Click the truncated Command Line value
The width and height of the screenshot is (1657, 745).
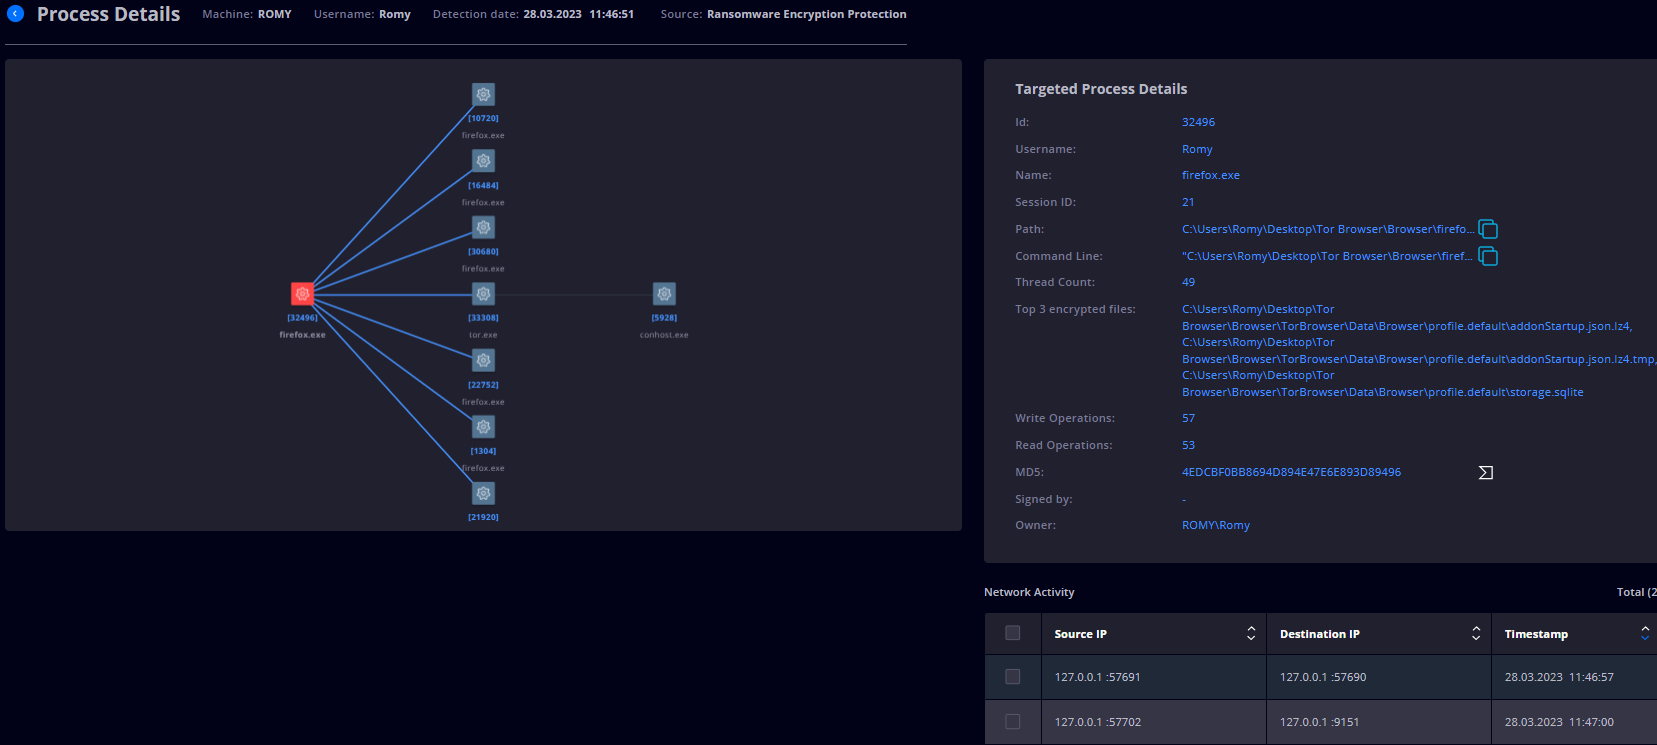point(1327,256)
